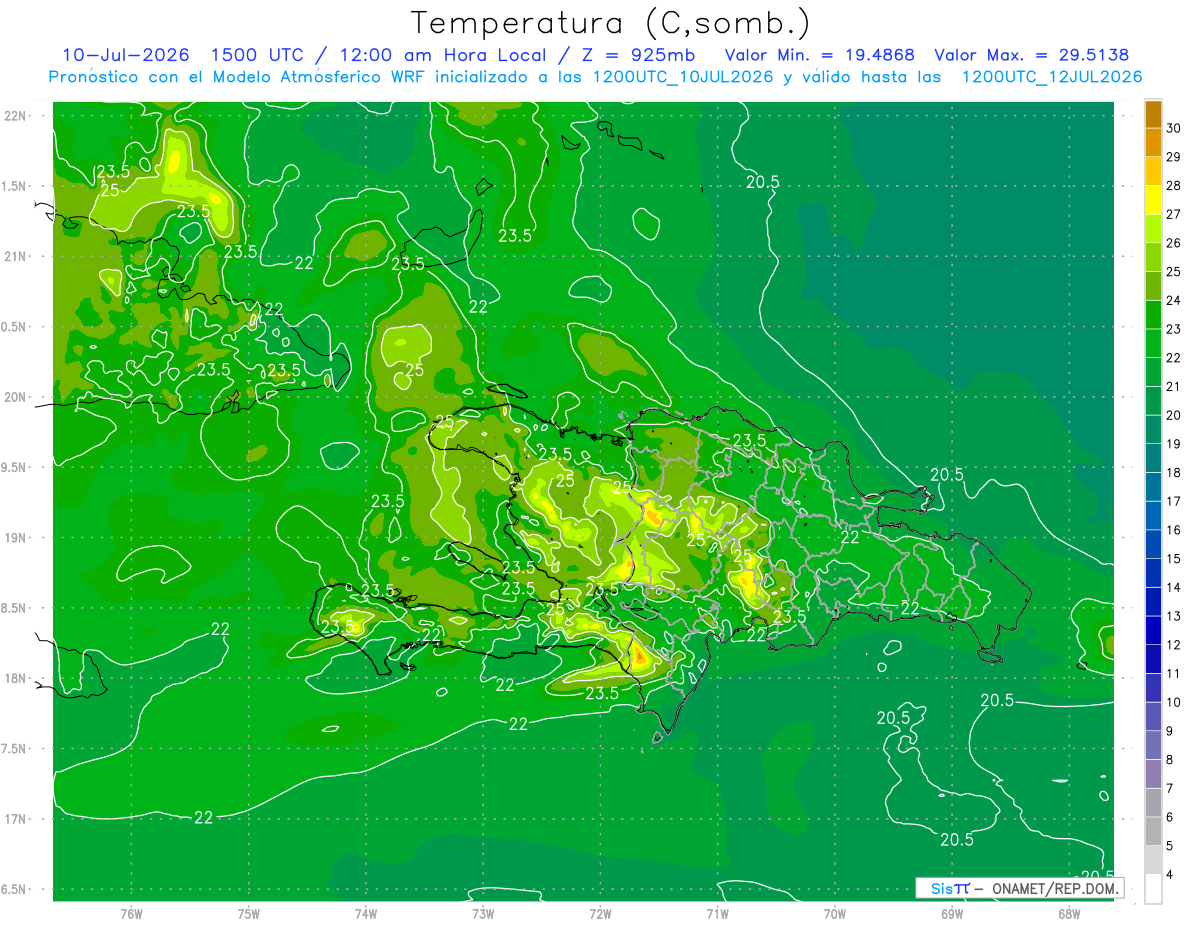1200x927 pixels.
Task: Click the legend swatch between 23 and 24
Action: 1153,314
